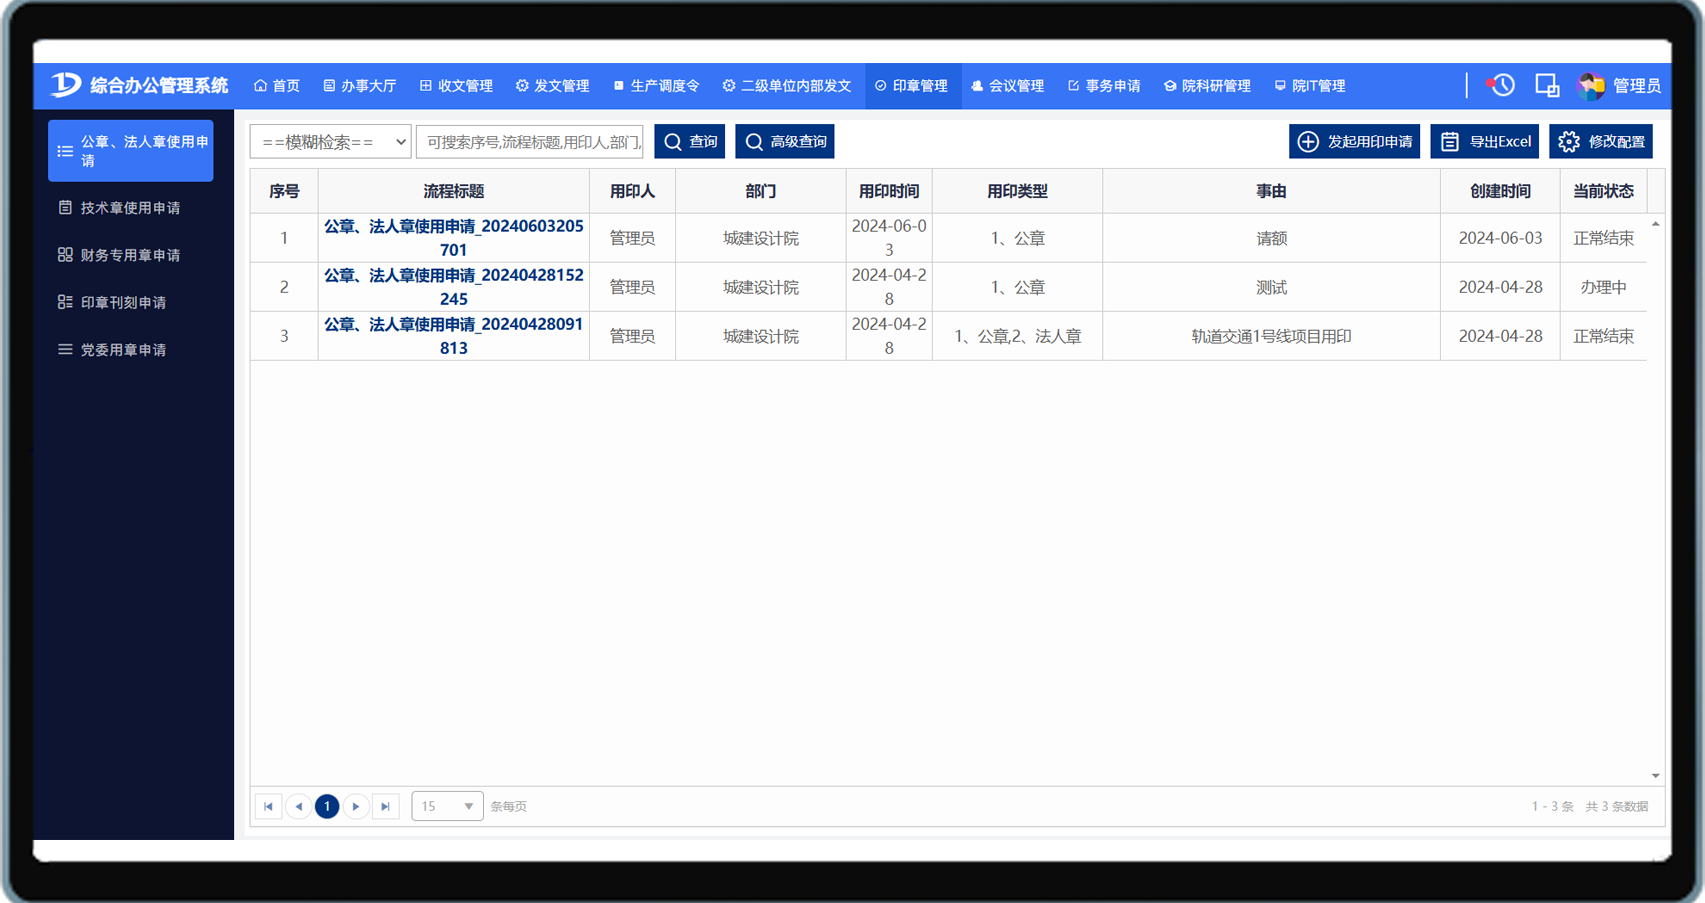
Task: Open link 公章、法人章使用申请_20240428152245
Action: click(x=454, y=287)
